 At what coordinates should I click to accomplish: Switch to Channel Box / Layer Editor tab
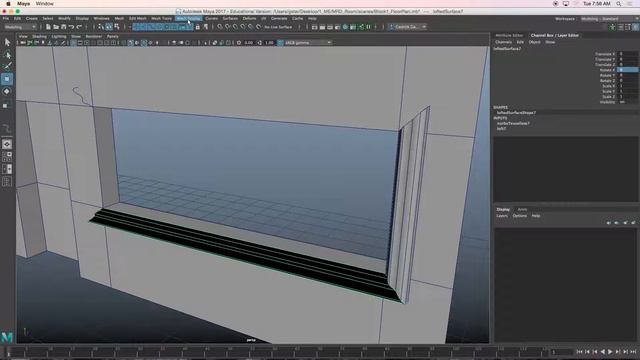(555, 36)
